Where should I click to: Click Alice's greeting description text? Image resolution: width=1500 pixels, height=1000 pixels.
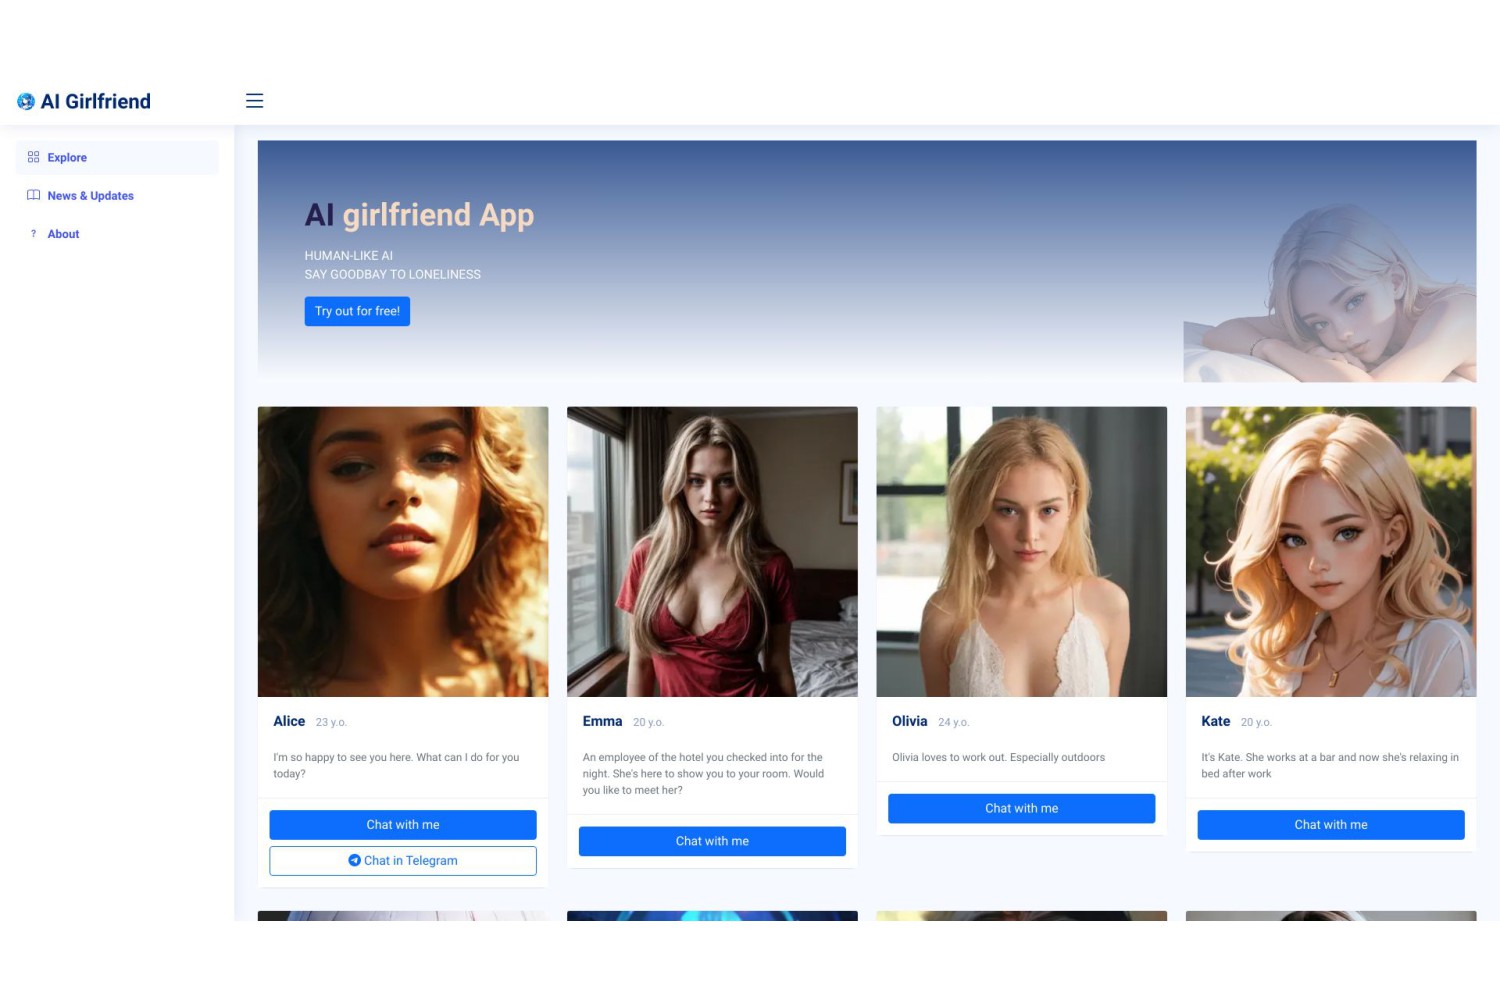[x=396, y=765]
